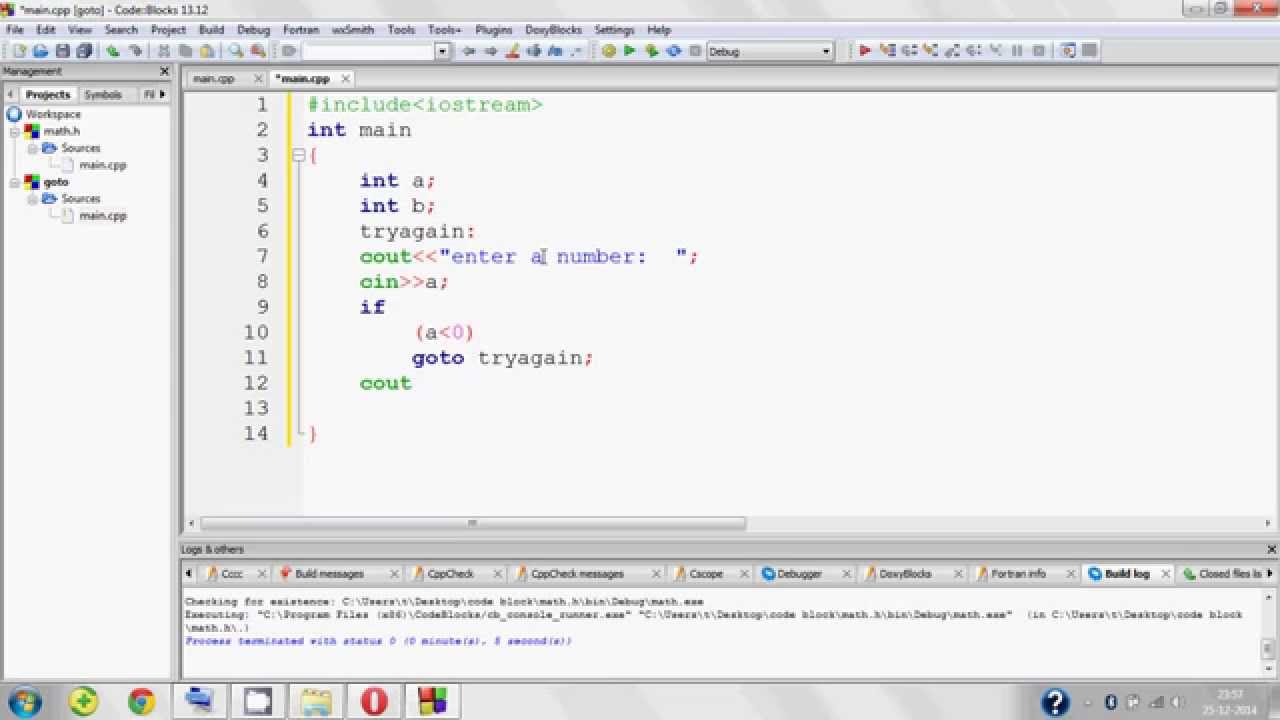The image size is (1280, 720).
Task: Collapse the math.h project tree node
Action: (15, 131)
